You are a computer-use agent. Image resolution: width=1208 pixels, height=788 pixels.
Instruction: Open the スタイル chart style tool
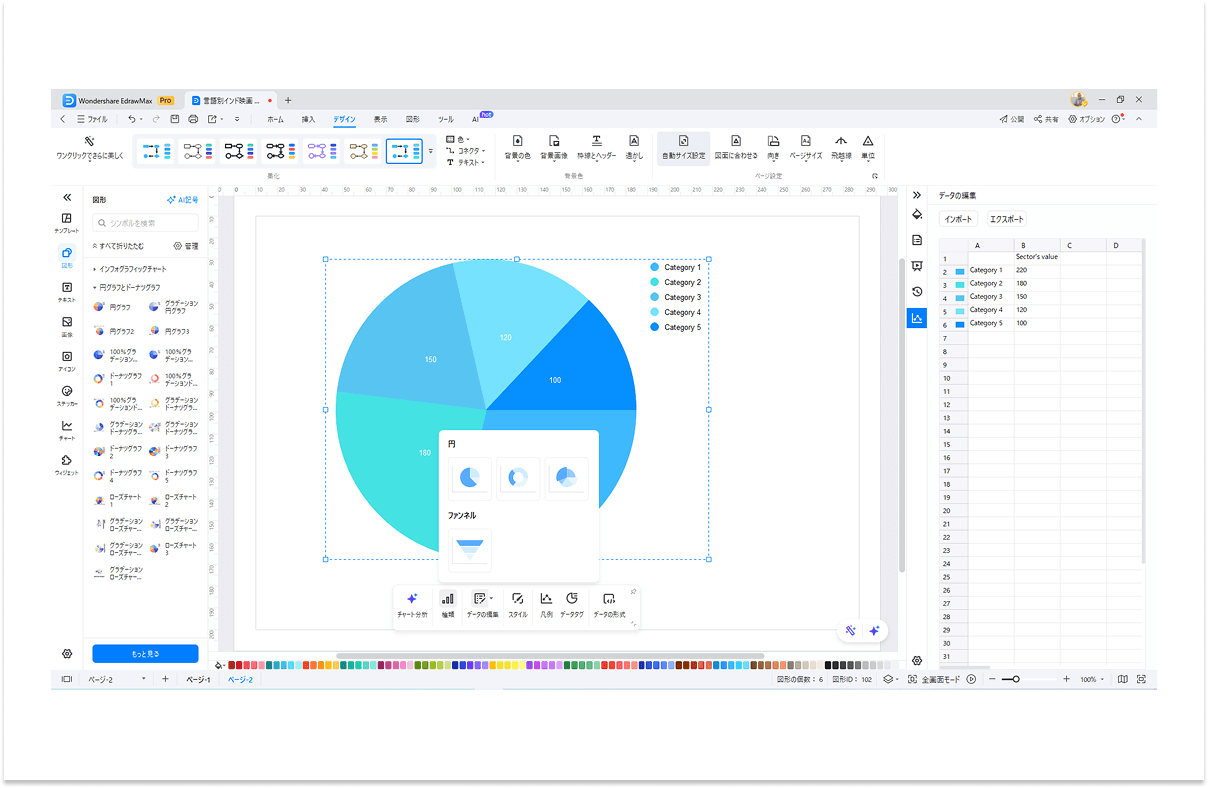(x=518, y=599)
